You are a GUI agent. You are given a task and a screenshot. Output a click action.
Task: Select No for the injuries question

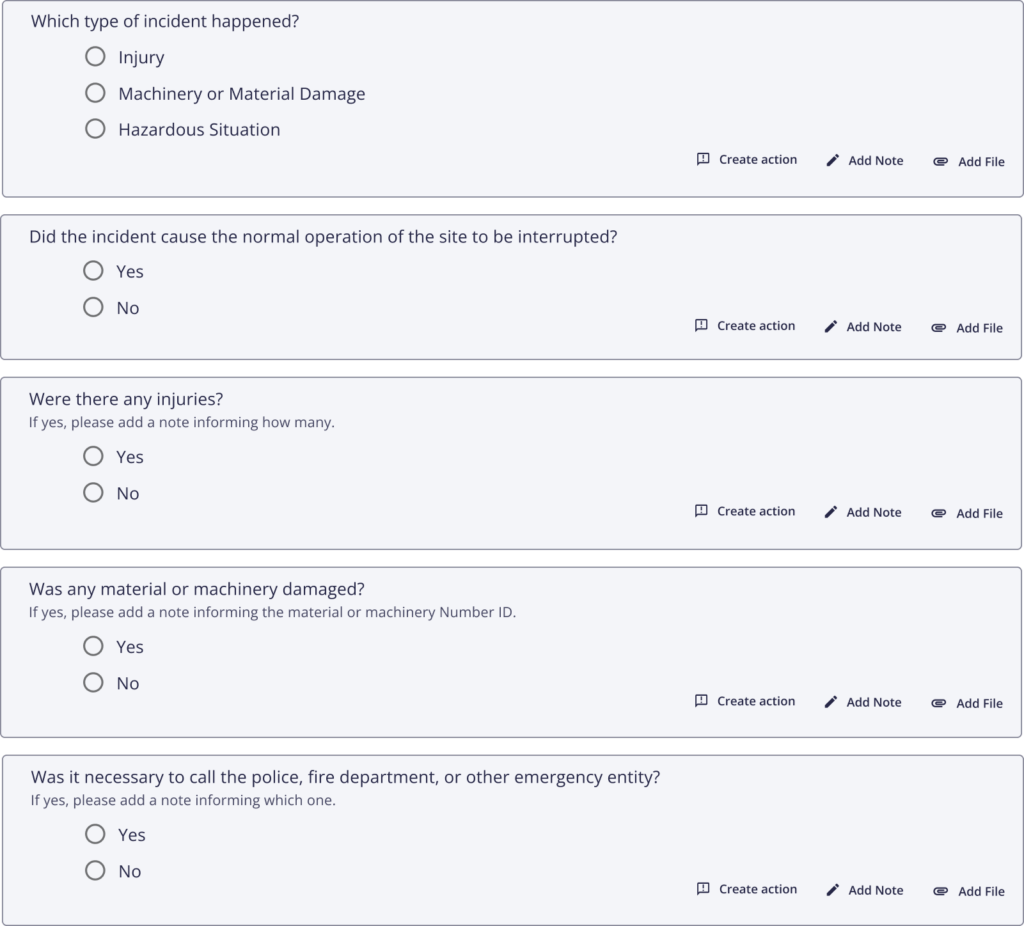[x=93, y=492]
